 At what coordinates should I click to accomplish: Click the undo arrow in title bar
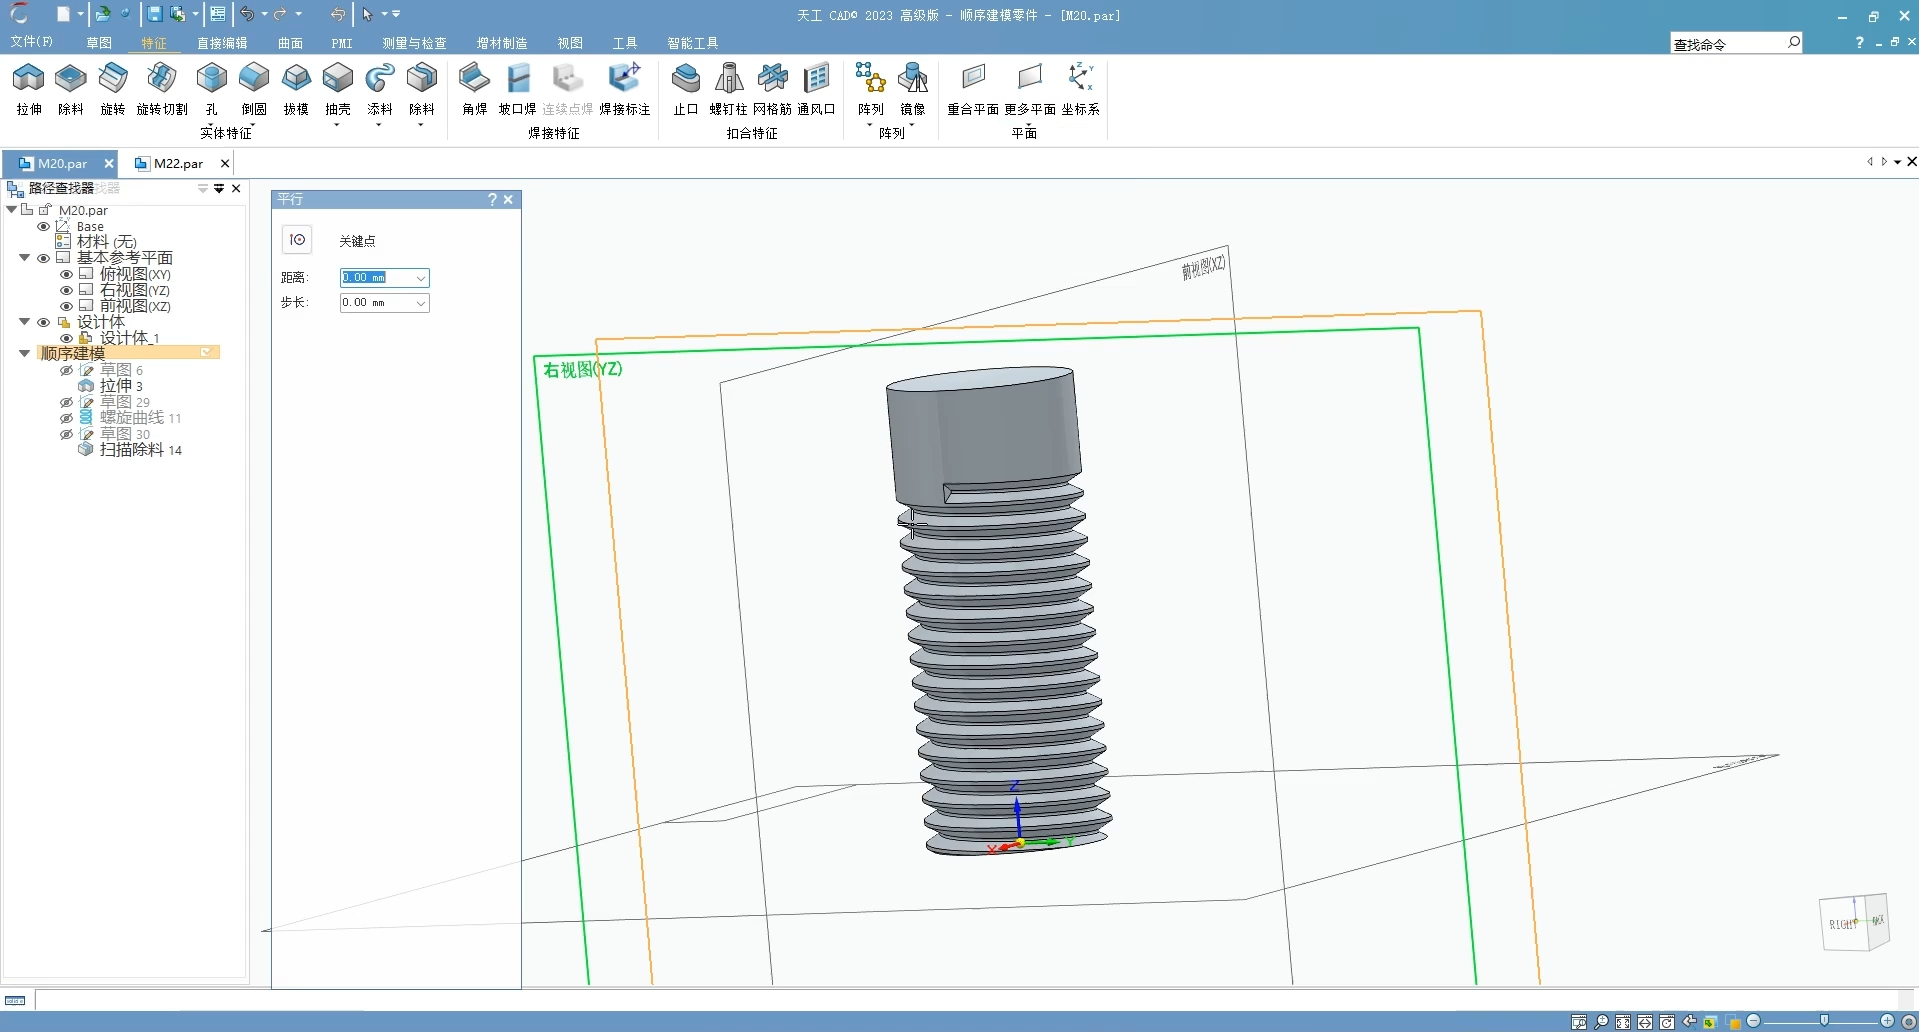pos(247,14)
